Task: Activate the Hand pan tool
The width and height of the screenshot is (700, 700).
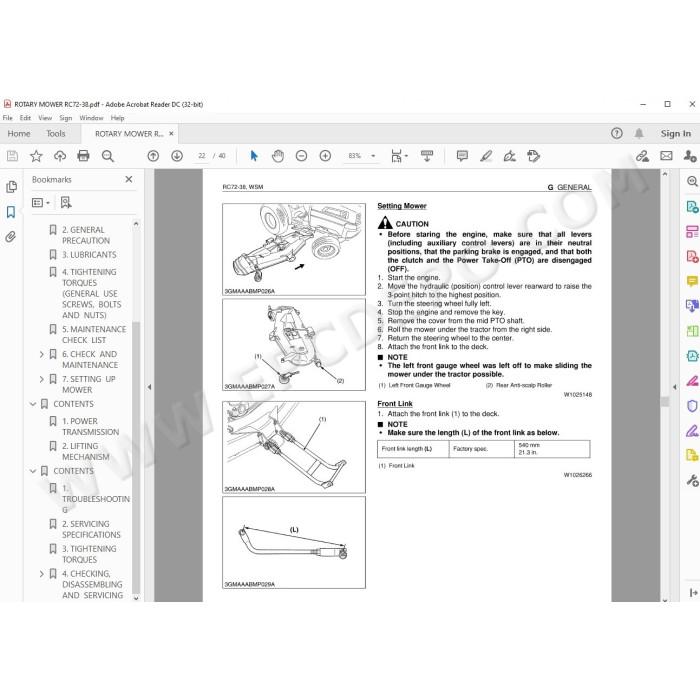Action: (x=278, y=156)
